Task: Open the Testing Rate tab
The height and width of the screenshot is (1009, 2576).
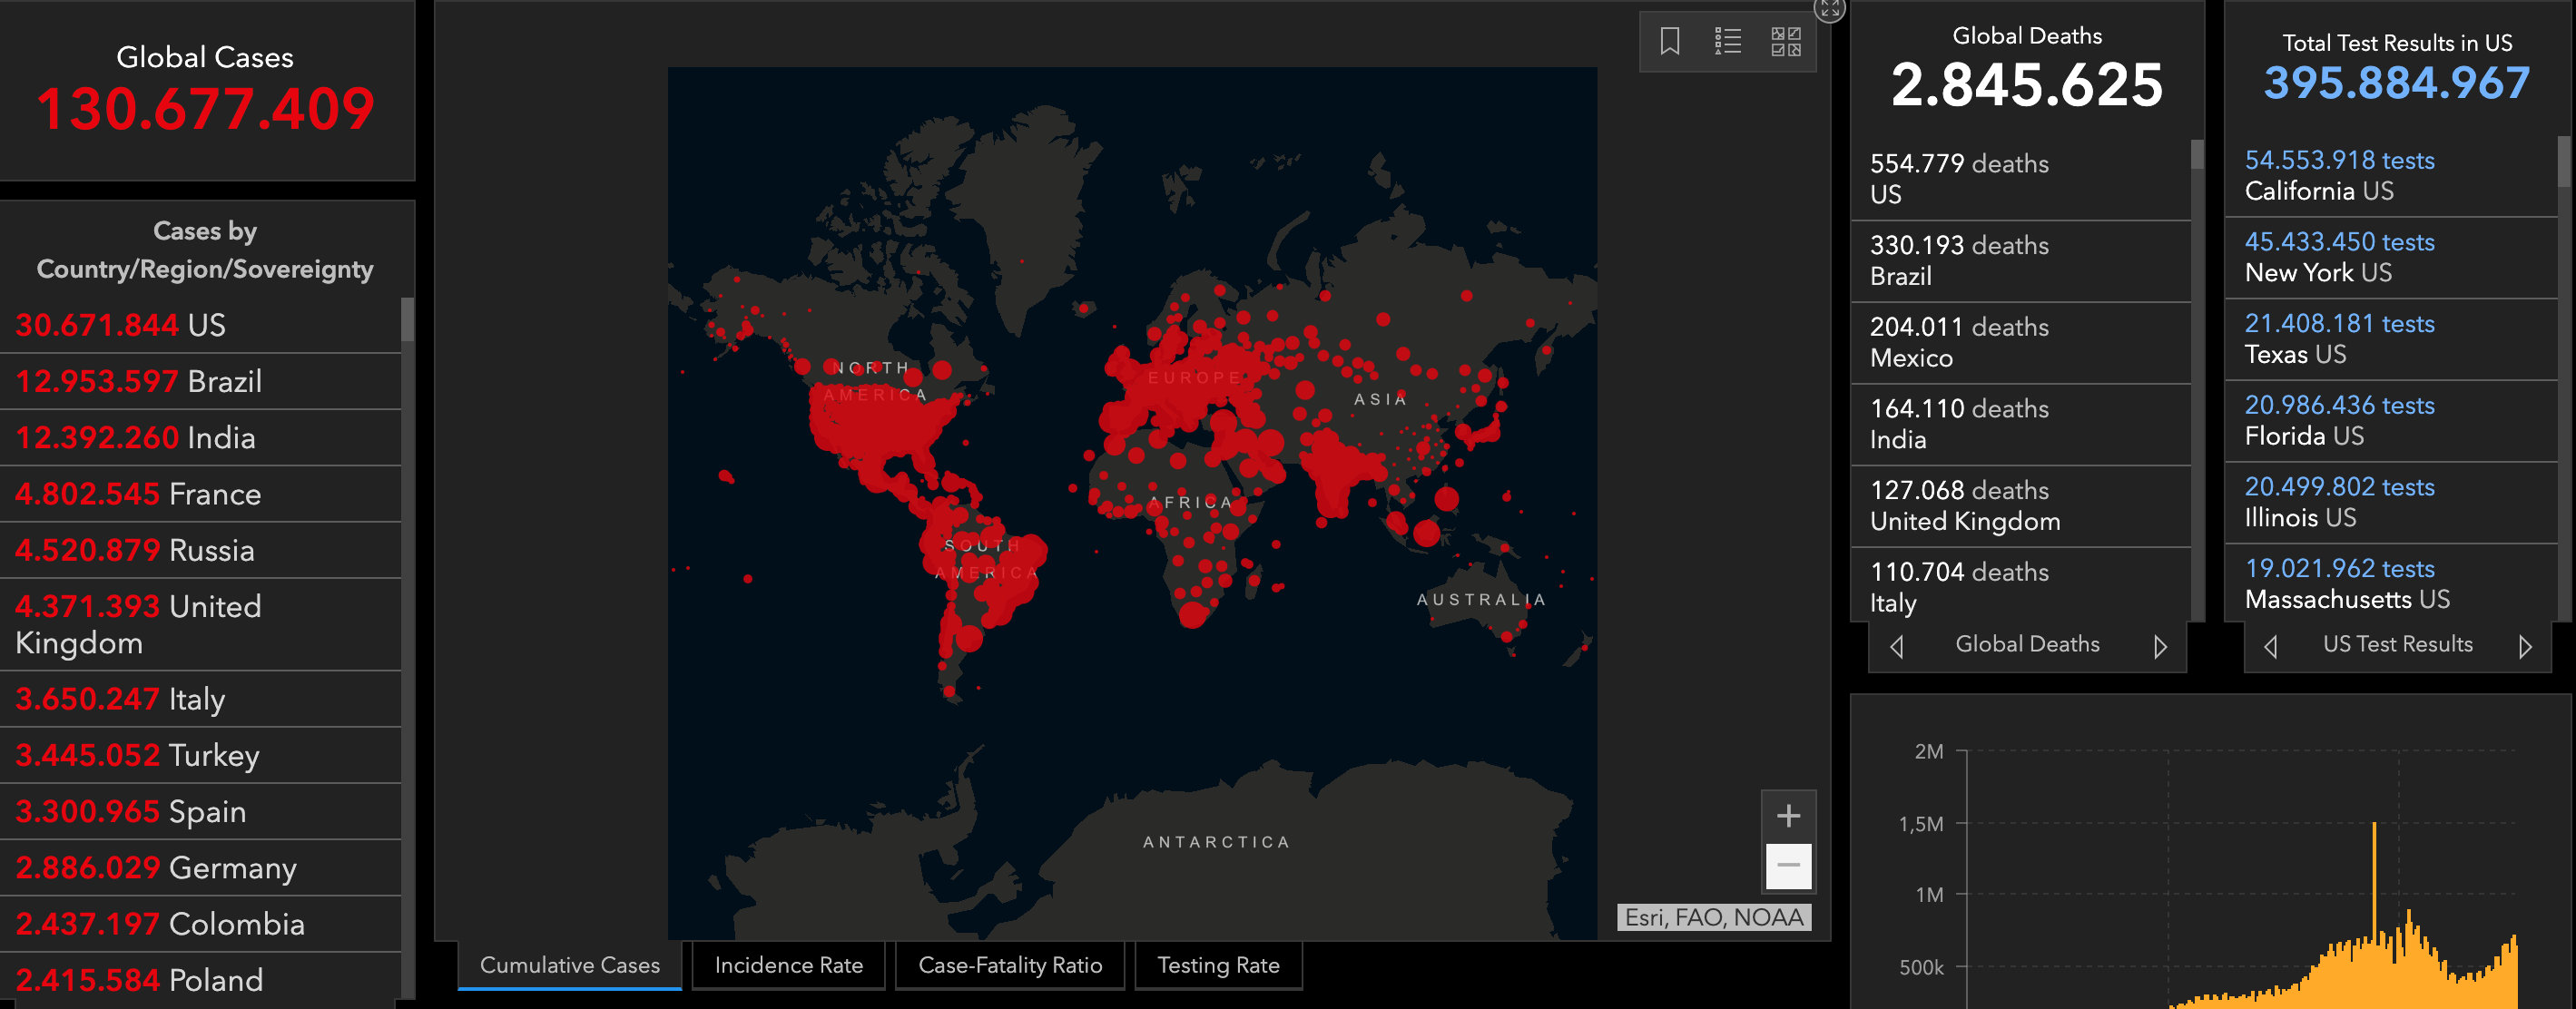Action: pos(1218,965)
